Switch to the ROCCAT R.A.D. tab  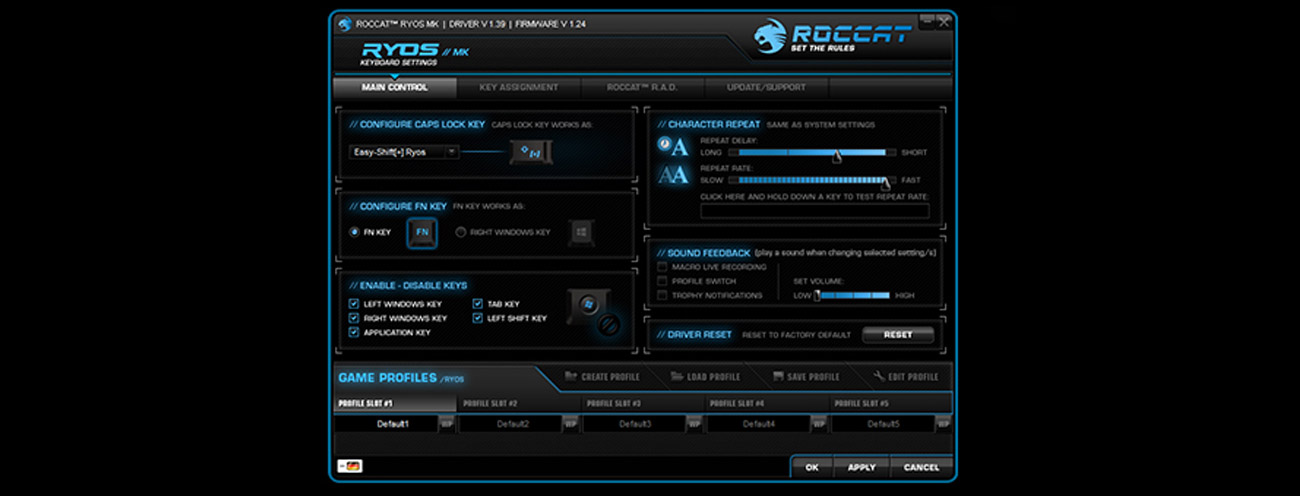[x=642, y=87]
